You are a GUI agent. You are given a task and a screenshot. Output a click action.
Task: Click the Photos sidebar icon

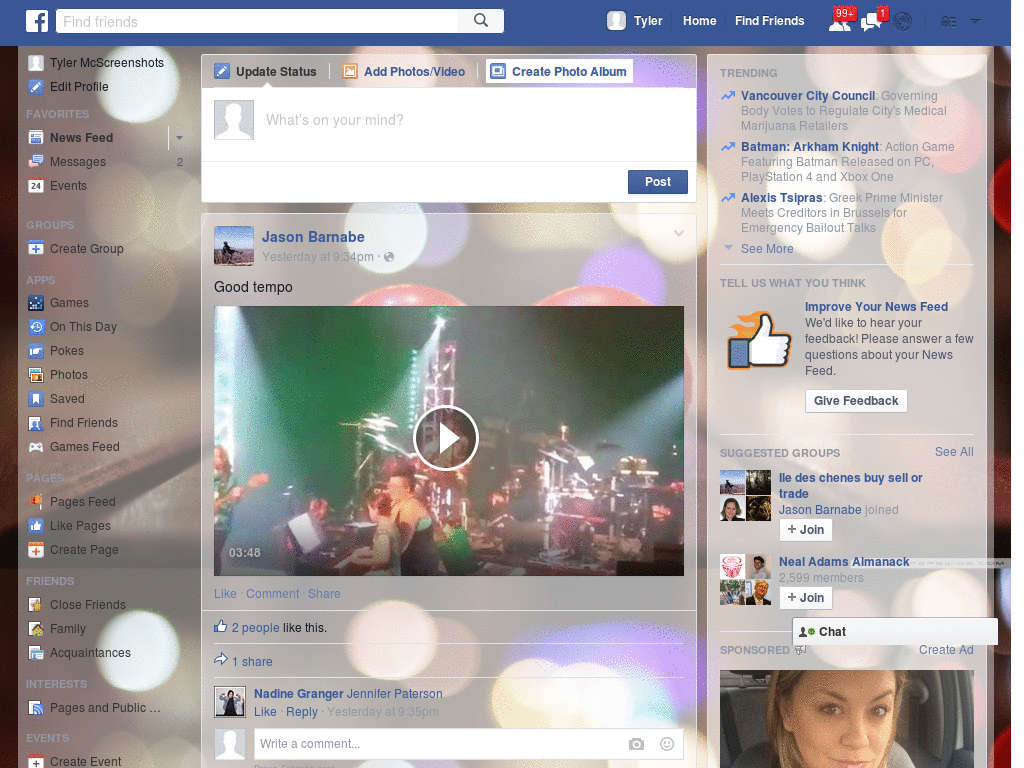pyautogui.click(x=36, y=374)
